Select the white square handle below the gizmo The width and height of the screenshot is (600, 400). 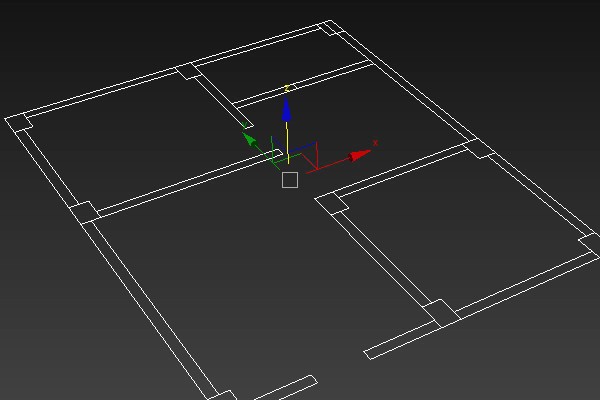tap(290, 180)
